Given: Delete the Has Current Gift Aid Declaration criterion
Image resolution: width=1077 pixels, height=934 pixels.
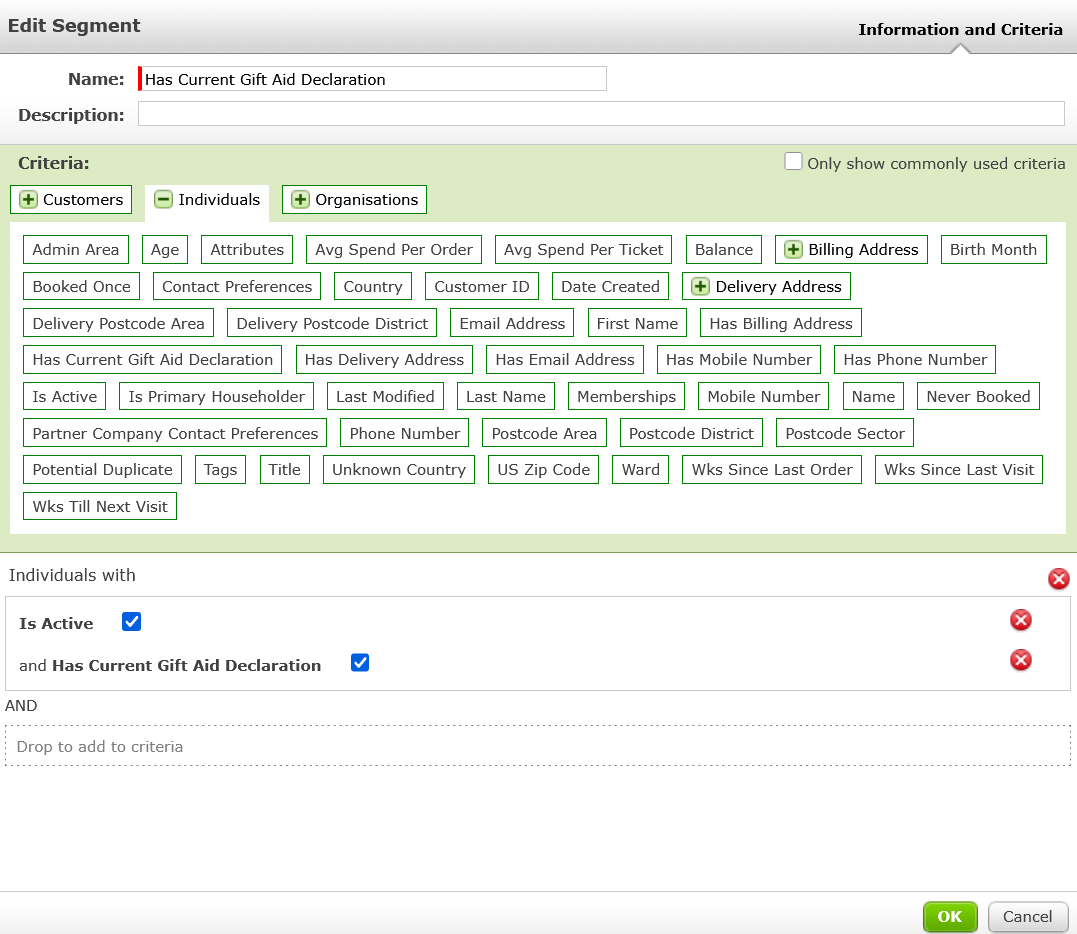Looking at the screenshot, I should (1020, 660).
